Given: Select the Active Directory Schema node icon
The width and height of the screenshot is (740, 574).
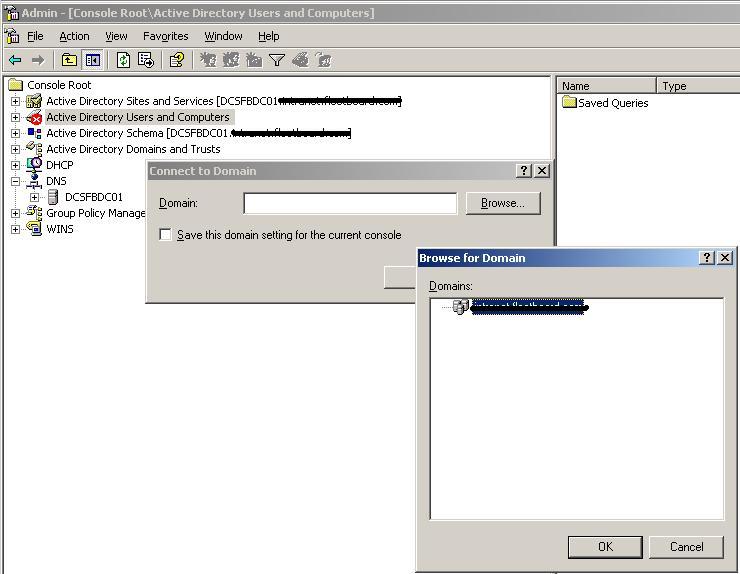Looking at the screenshot, I should click(34, 133).
